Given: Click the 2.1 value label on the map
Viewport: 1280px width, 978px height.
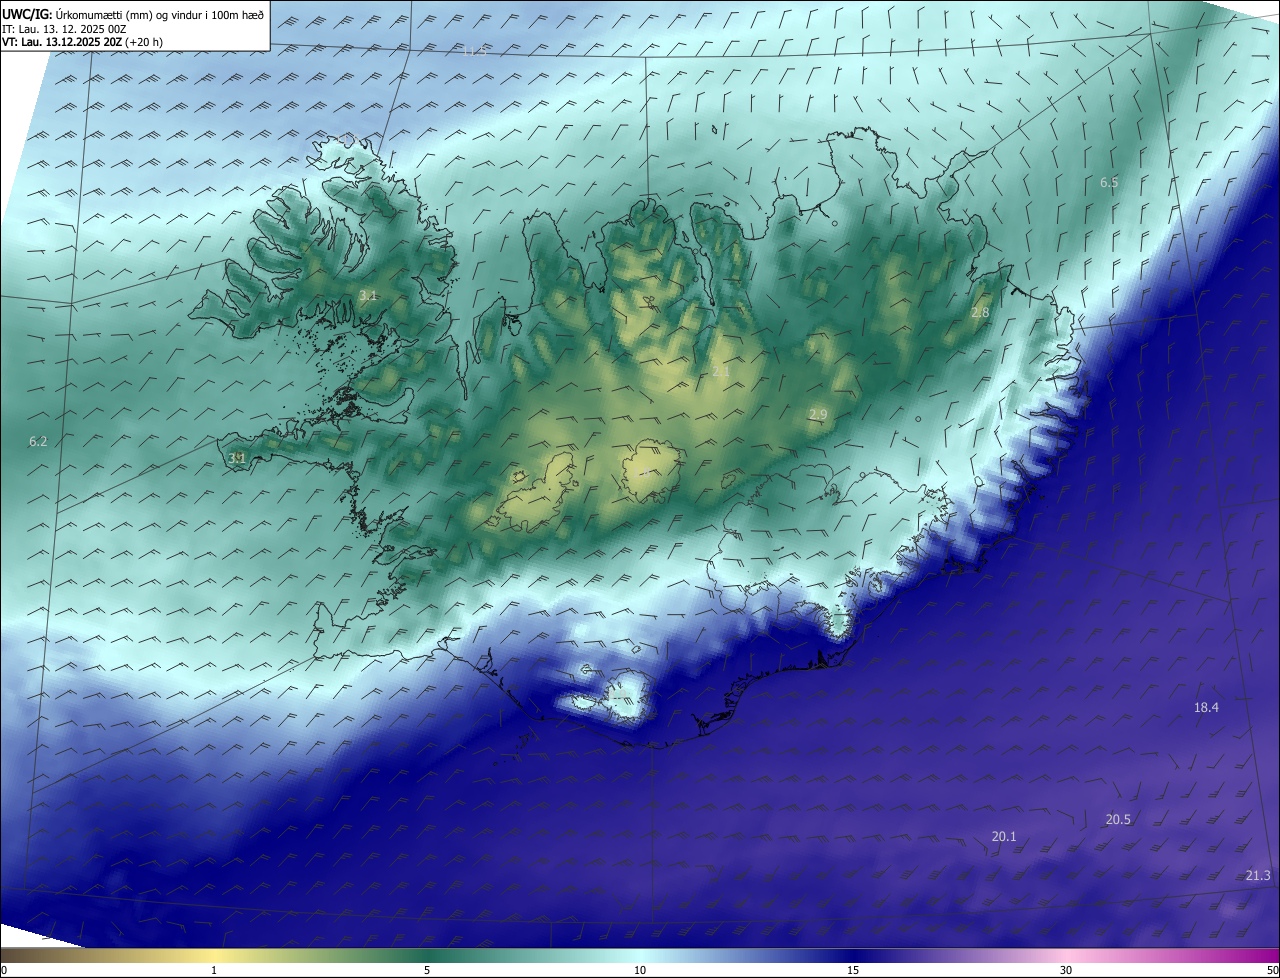Looking at the screenshot, I should 721,372.
